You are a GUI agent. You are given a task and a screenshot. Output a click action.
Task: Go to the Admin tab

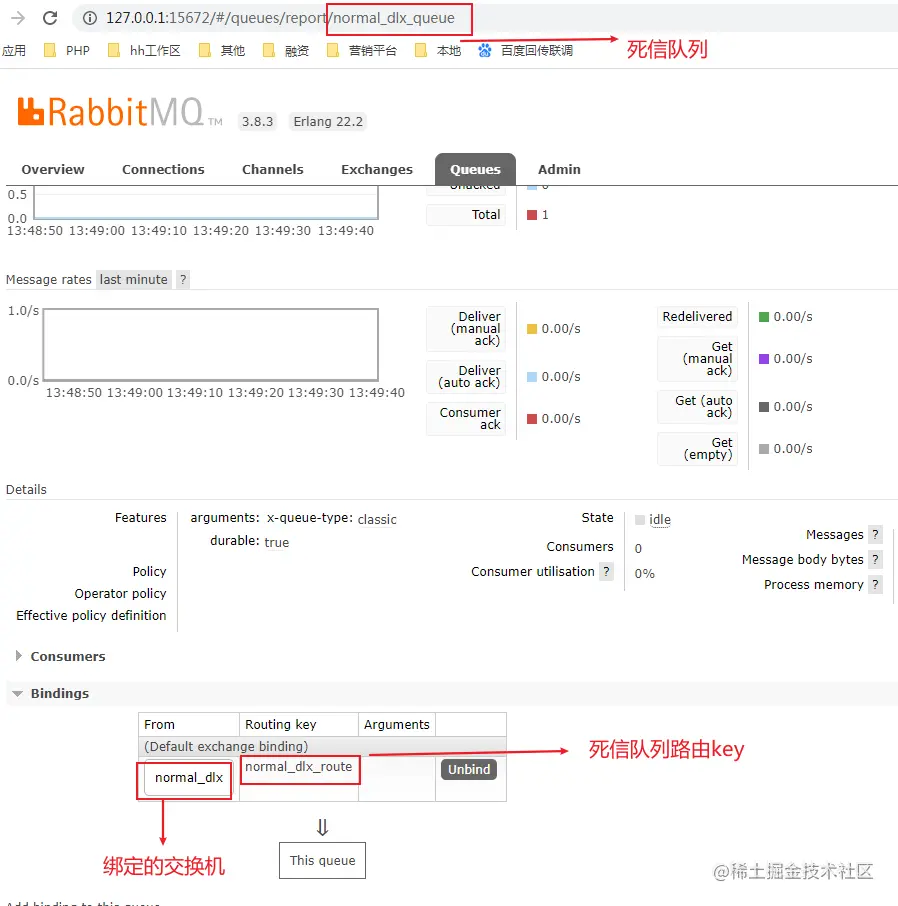coord(559,169)
